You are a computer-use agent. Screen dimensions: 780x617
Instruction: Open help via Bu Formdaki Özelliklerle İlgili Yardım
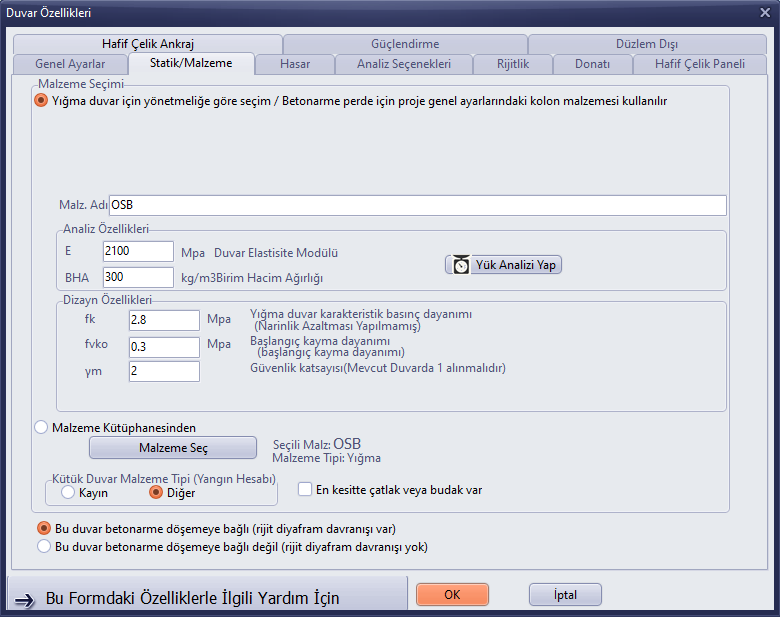pyautogui.click(x=207, y=594)
